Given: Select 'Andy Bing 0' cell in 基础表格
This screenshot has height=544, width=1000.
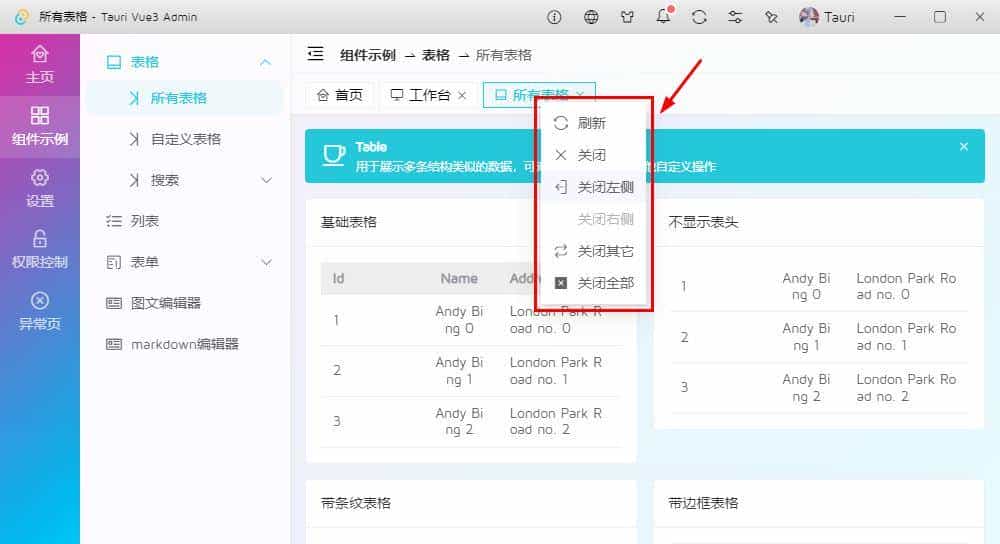Looking at the screenshot, I should pyautogui.click(x=459, y=320).
